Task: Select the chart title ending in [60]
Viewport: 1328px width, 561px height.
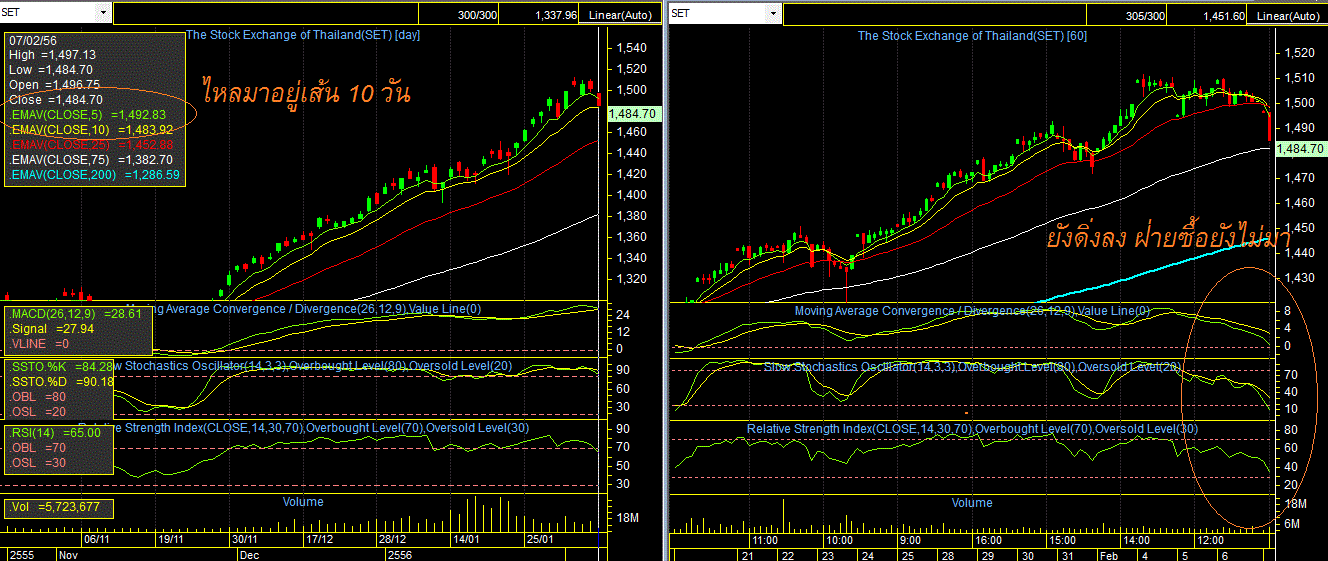Action: click(x=972, y=35)
